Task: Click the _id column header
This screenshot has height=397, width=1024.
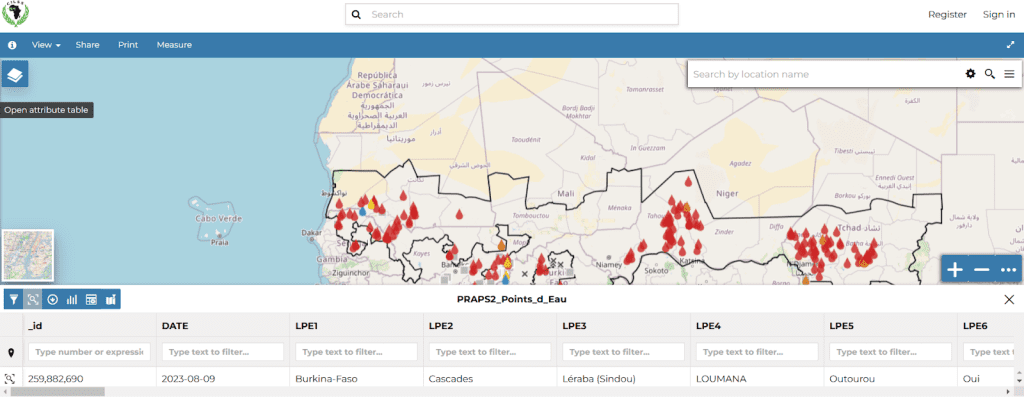Action: coord(89,325)
